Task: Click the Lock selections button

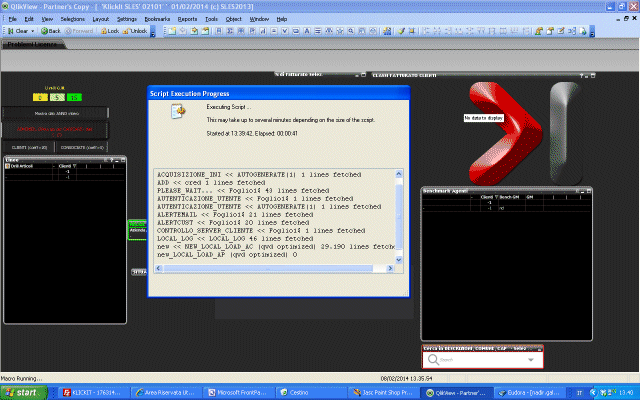Action: click(110, 31)
